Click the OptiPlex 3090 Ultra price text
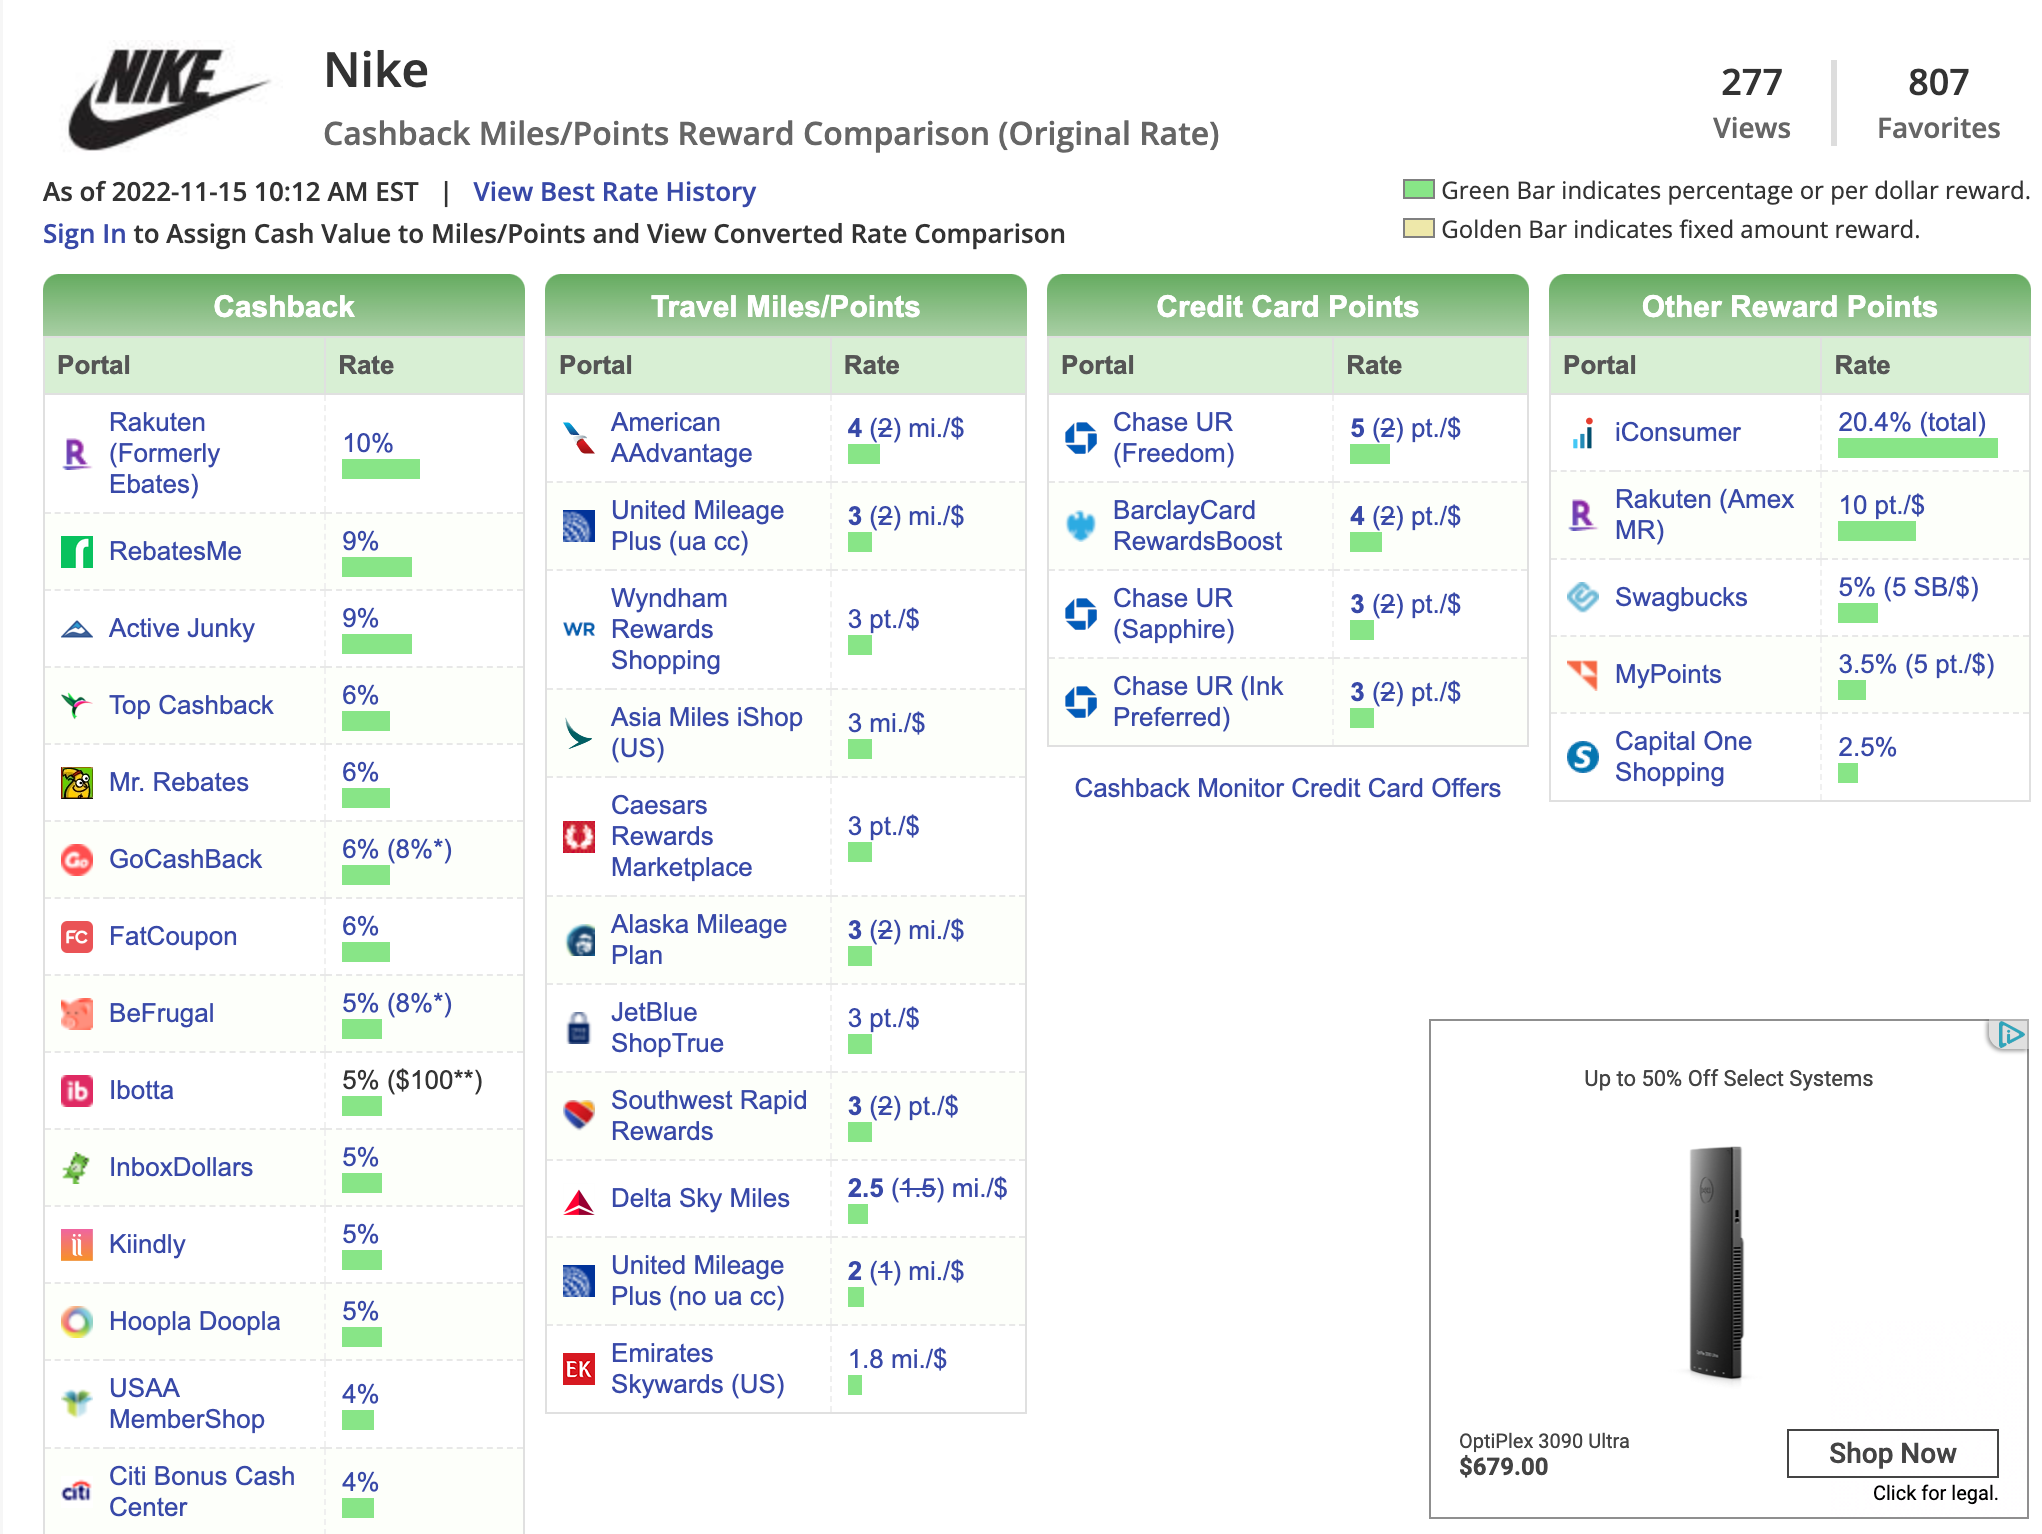The image size is (2042, 1534). click(x=1503, y=1467)
